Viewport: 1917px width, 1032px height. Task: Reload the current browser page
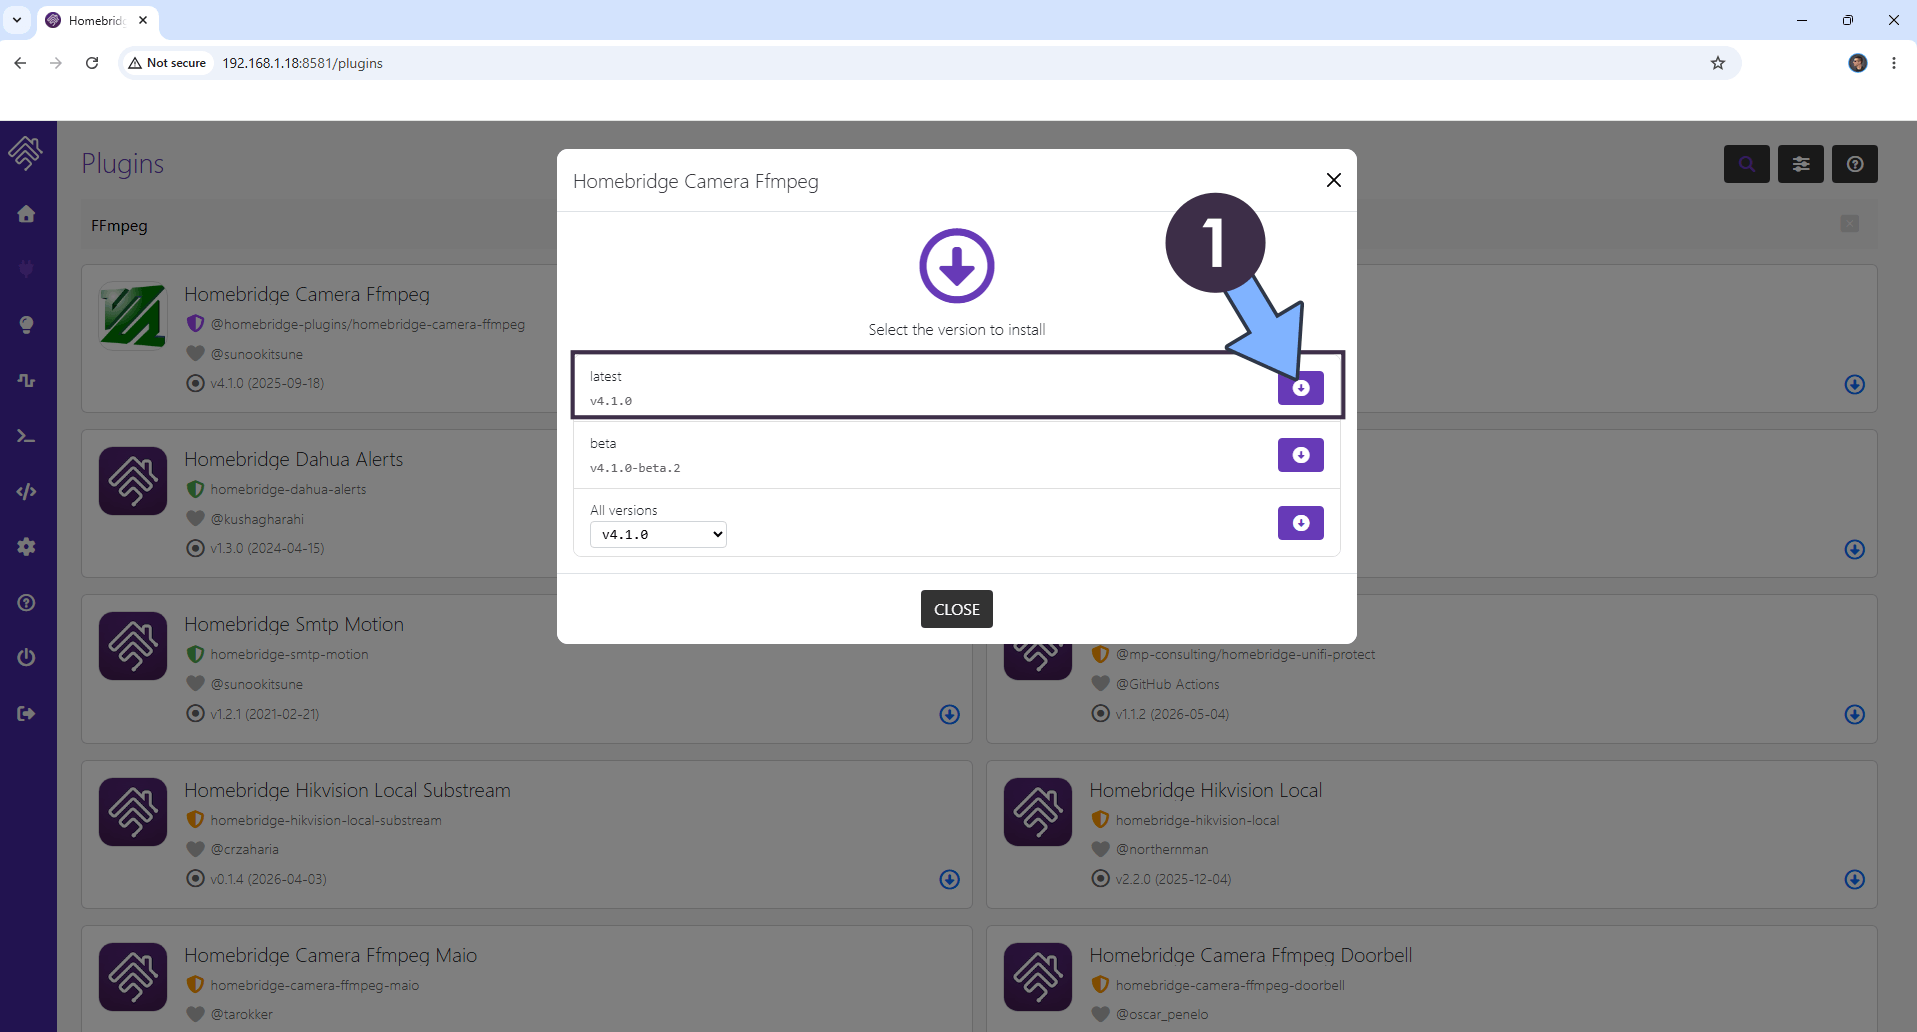point(92,63)
